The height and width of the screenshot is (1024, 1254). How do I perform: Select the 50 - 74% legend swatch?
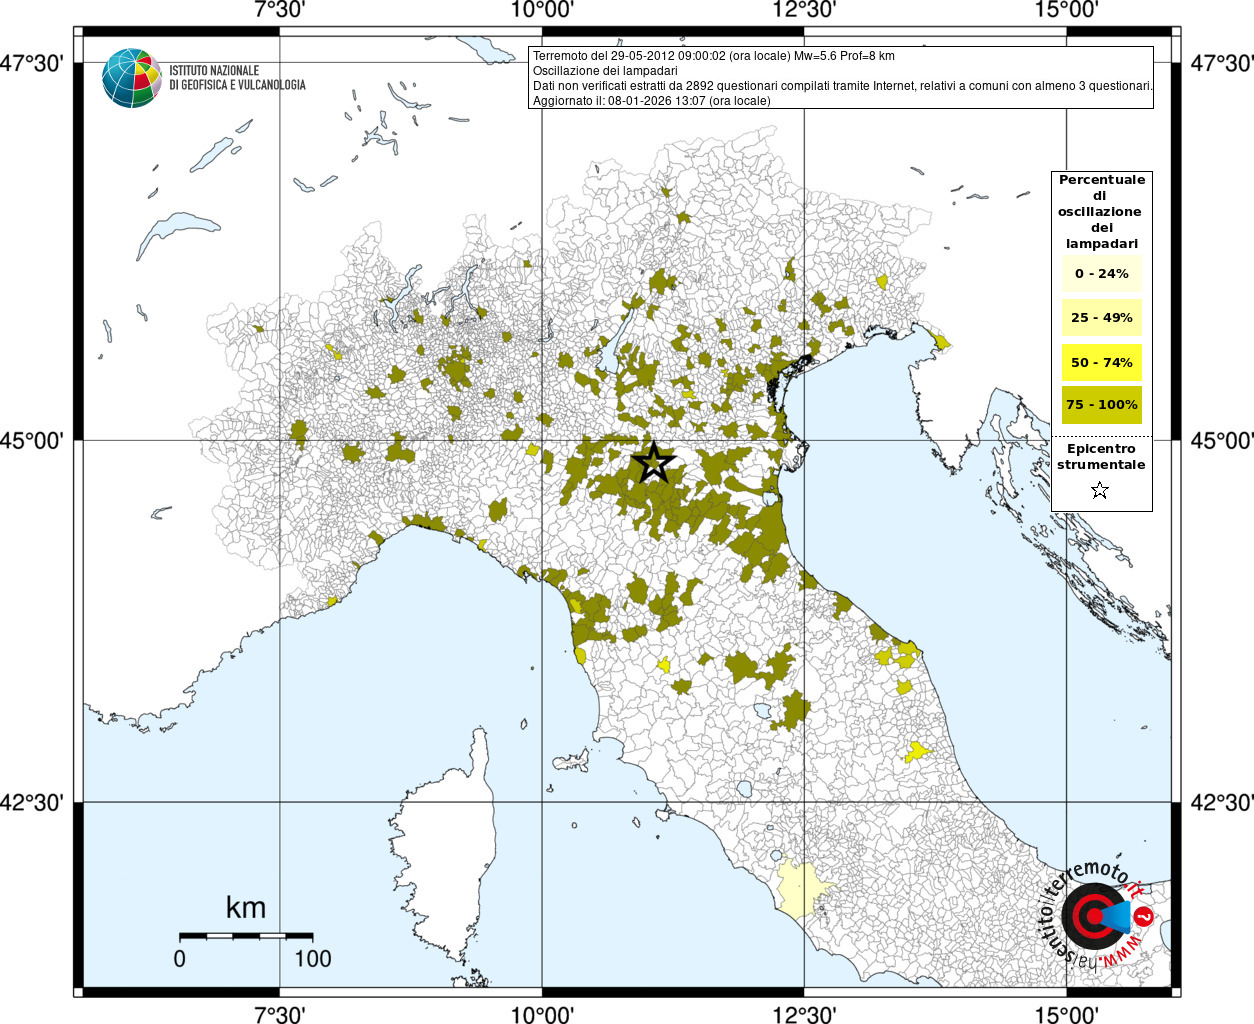[x=1102, y=362]
